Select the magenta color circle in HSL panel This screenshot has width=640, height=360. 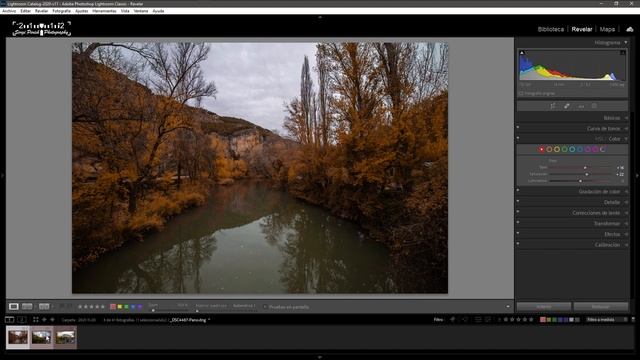click(x=596, y=149)
